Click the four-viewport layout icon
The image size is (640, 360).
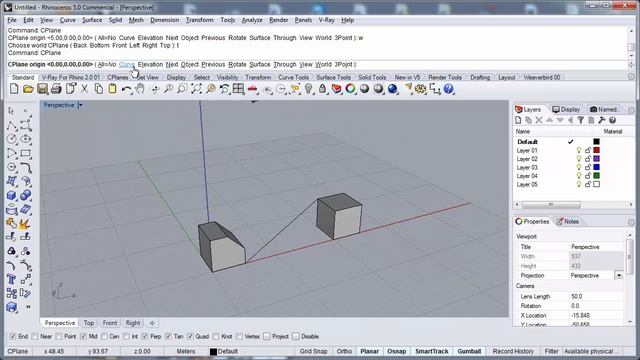pos(238,89)
